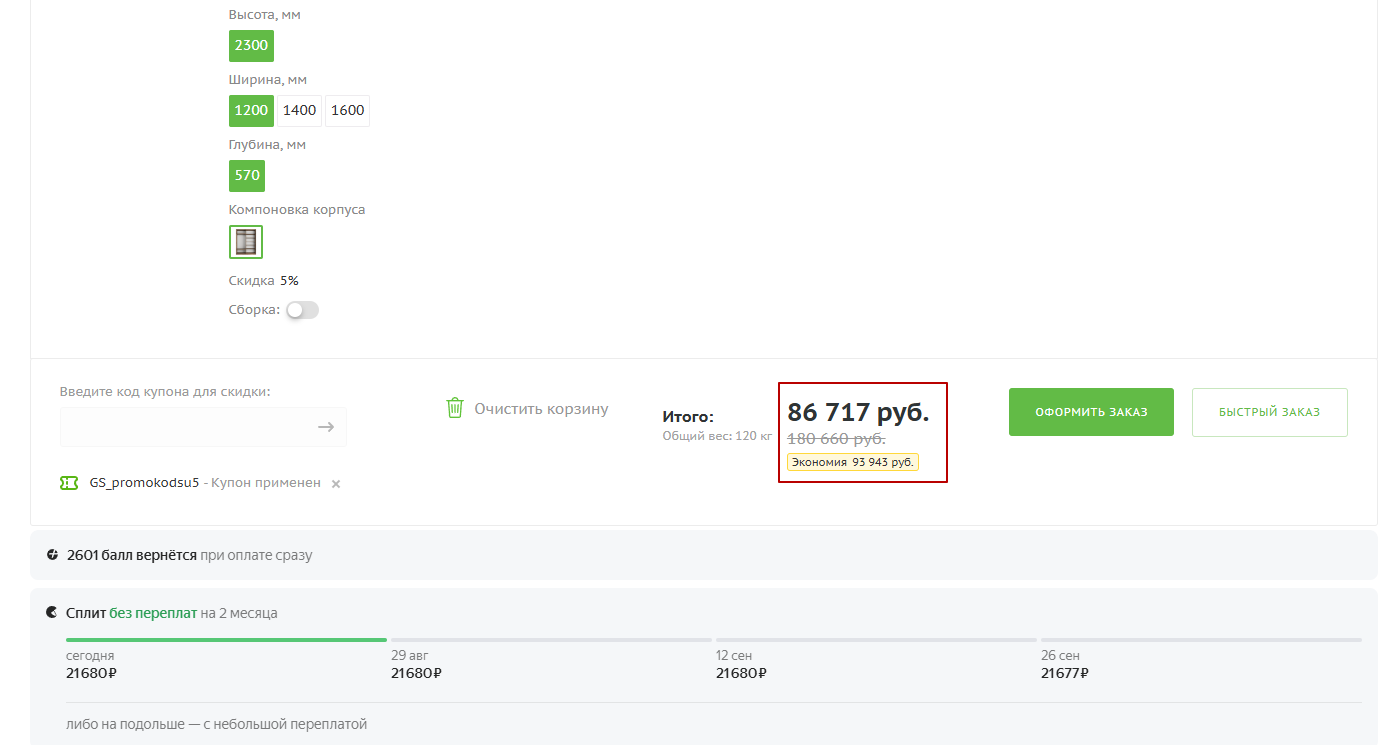Remove the applied GS_promokodsu5 coupon
Screen dimensions: 1389x745
336,484
